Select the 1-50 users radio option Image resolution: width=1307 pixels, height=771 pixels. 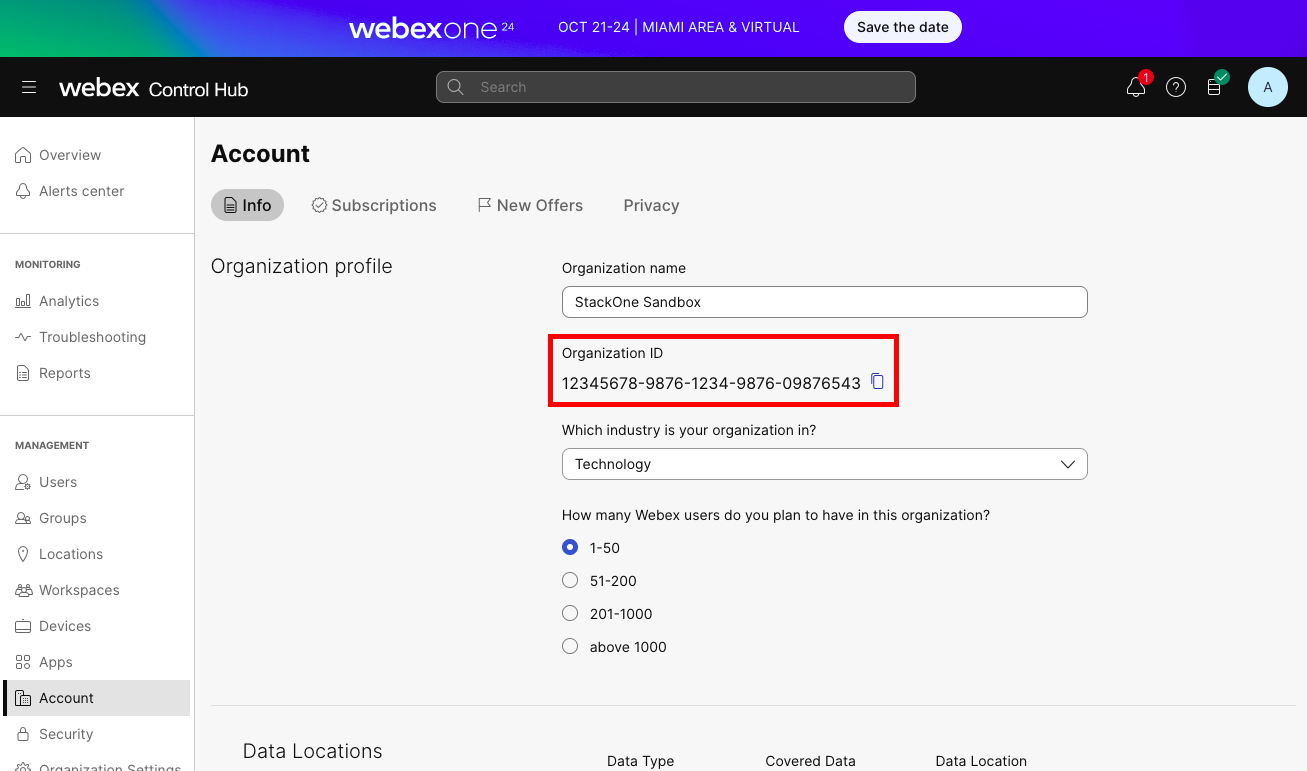click(570, 547)
